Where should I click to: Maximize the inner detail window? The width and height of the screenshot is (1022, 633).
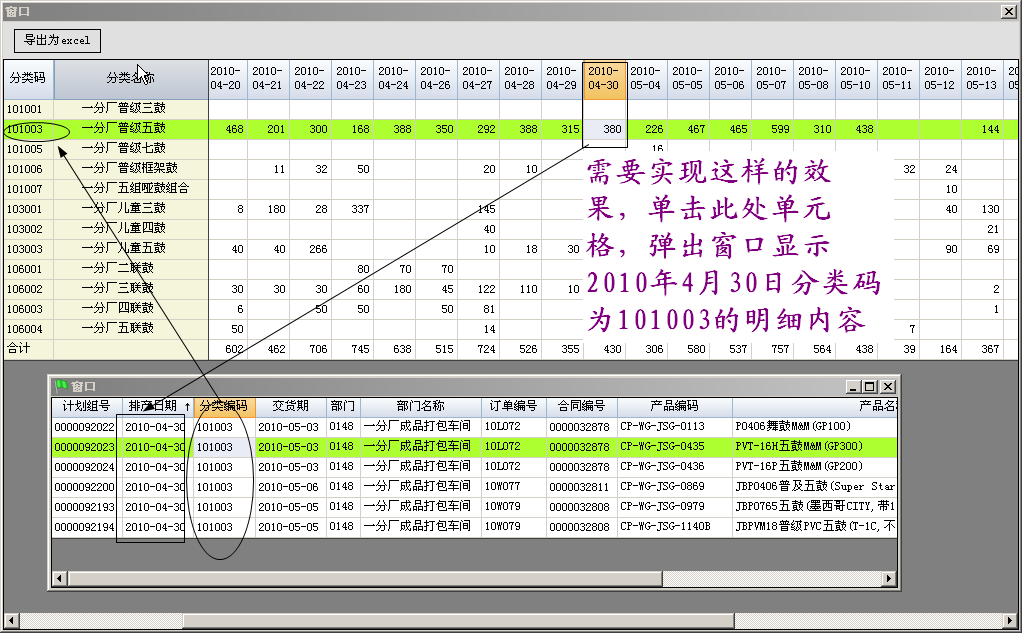[870, 387]
